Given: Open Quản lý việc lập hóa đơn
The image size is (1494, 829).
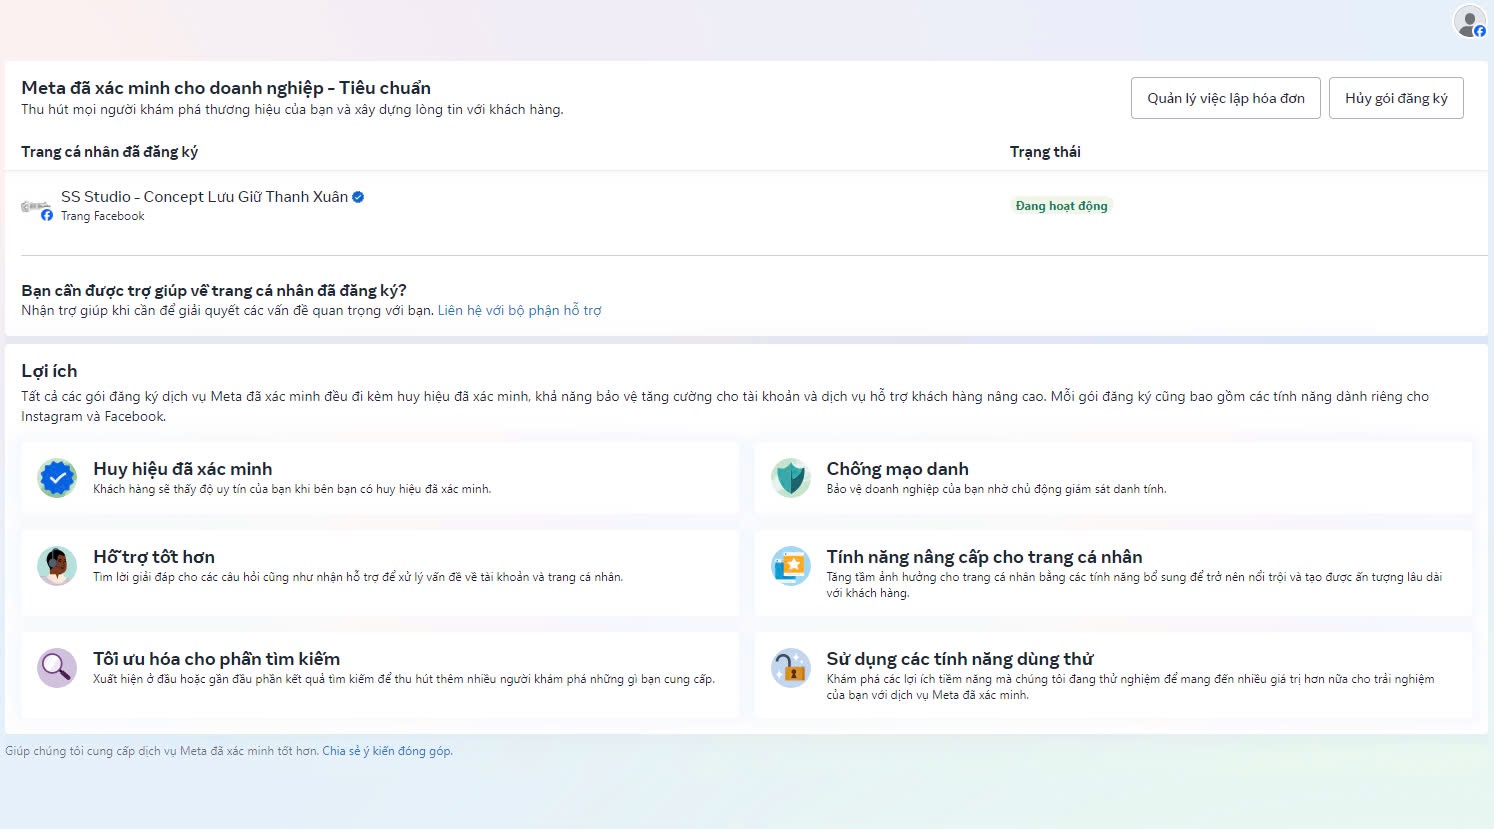Looking at the screenshot, I should point(1226,98).
